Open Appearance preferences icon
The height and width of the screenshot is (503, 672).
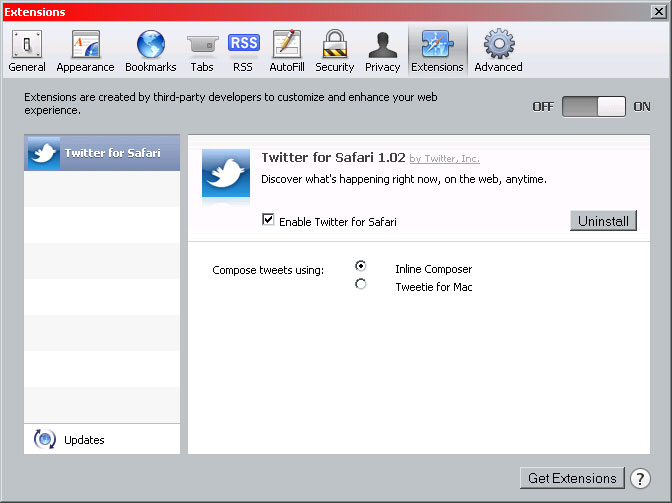86,44
